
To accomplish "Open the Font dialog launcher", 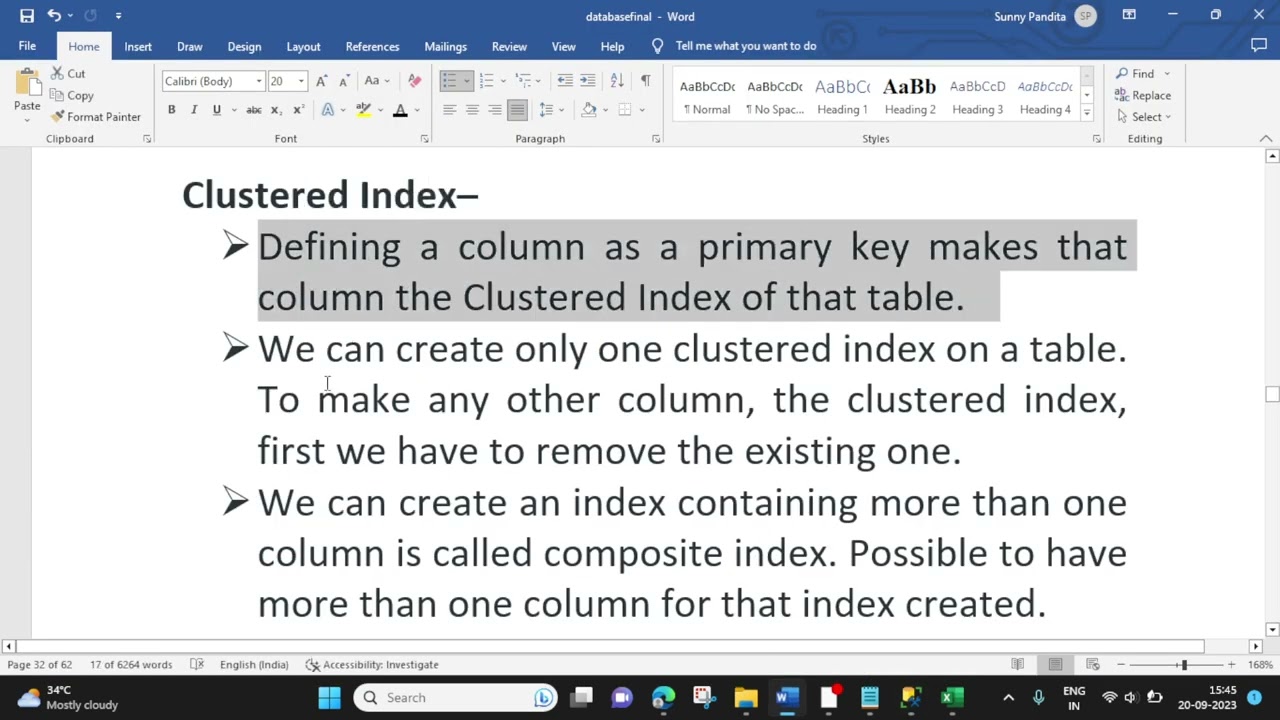I will (424, 139).
